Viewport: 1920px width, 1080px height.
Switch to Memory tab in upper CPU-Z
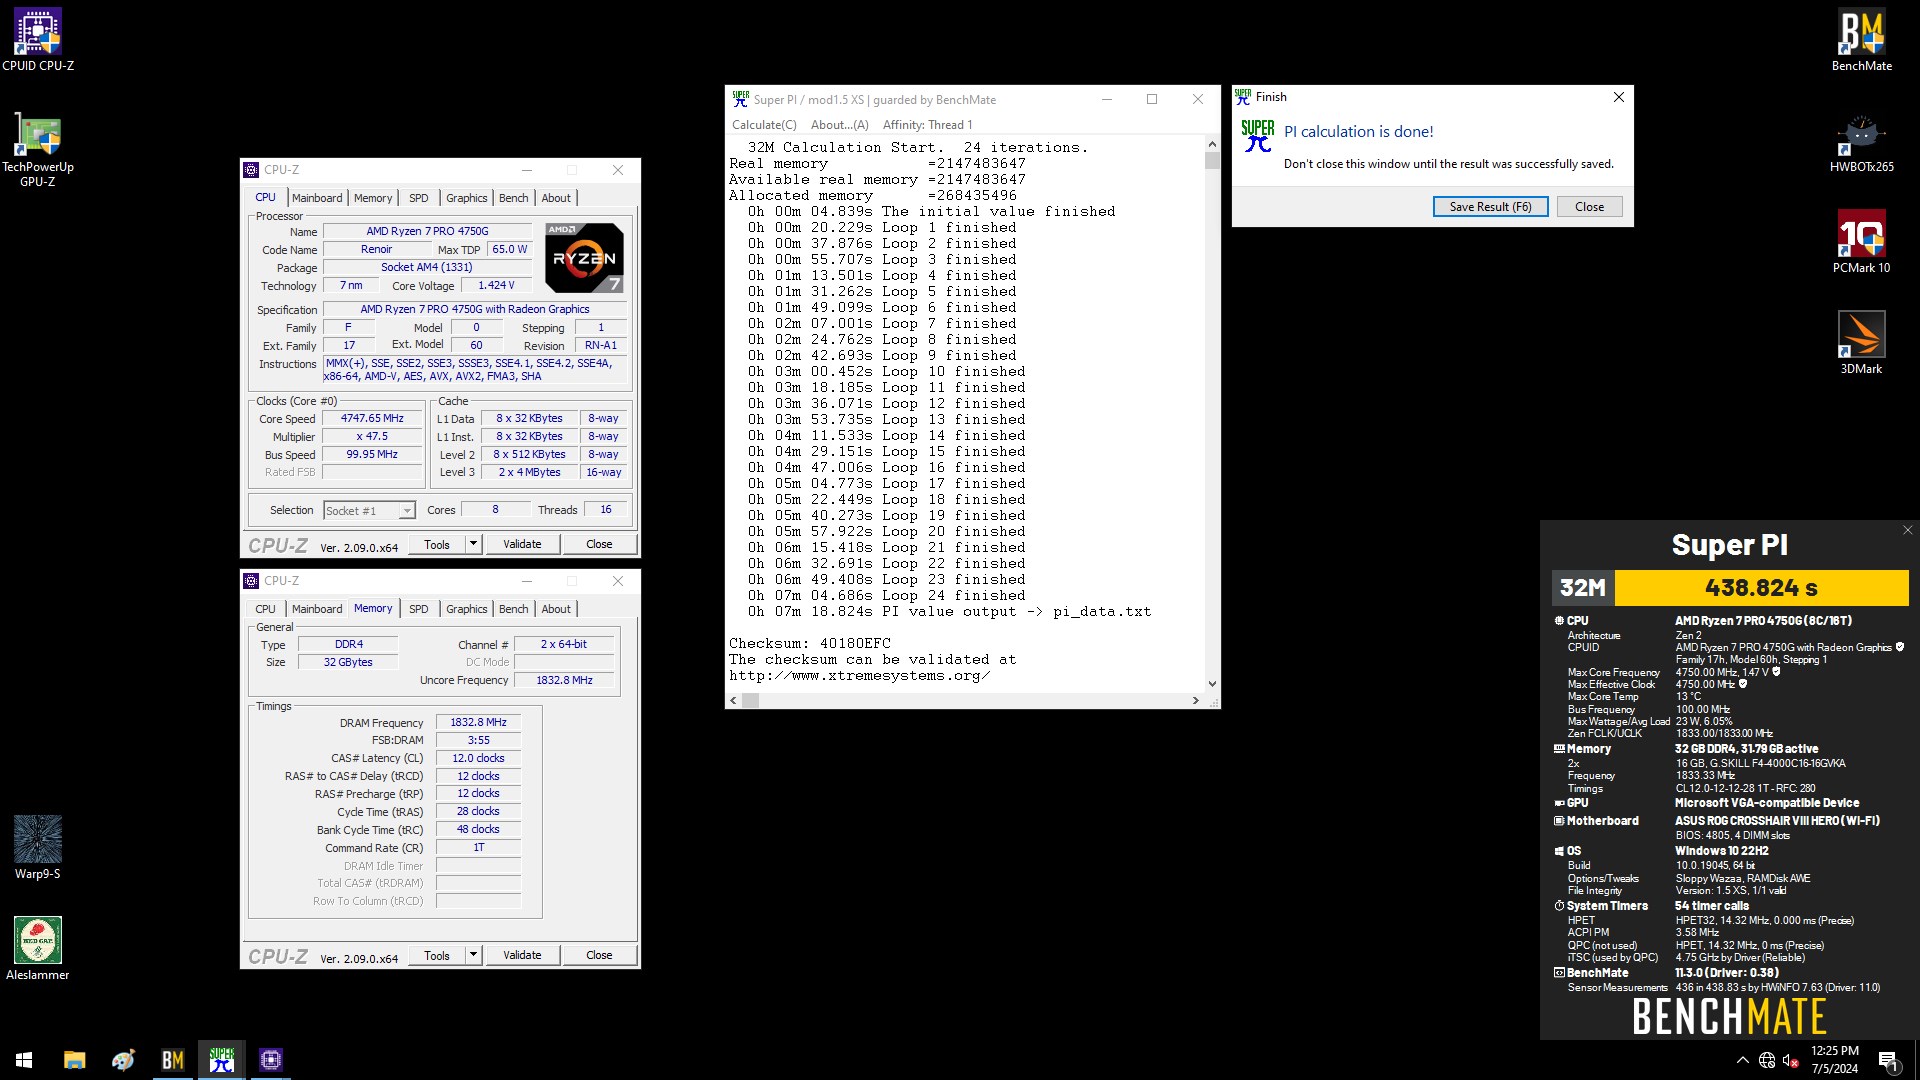coord(373,198)
